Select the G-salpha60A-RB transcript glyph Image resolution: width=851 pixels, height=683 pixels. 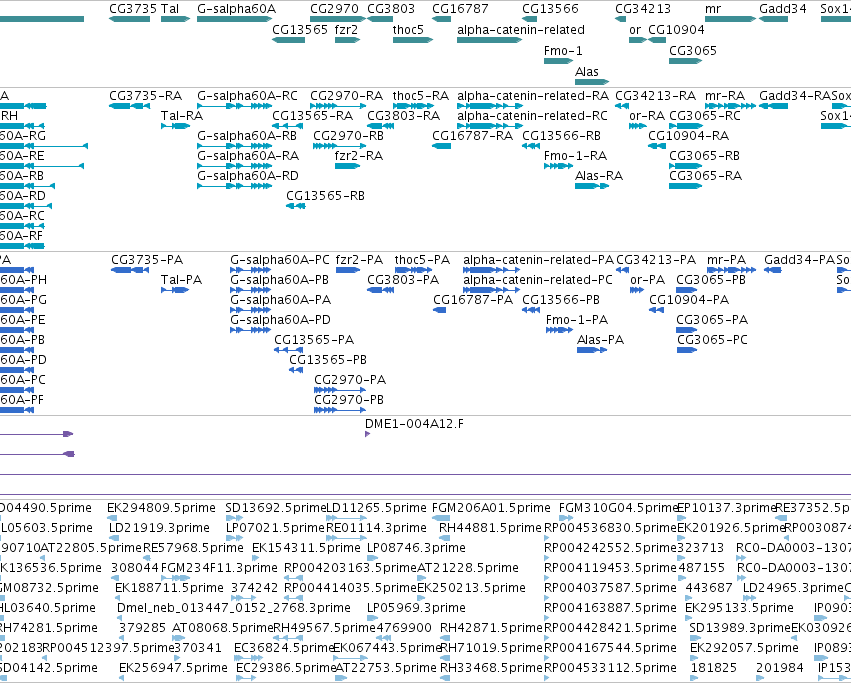234,146
